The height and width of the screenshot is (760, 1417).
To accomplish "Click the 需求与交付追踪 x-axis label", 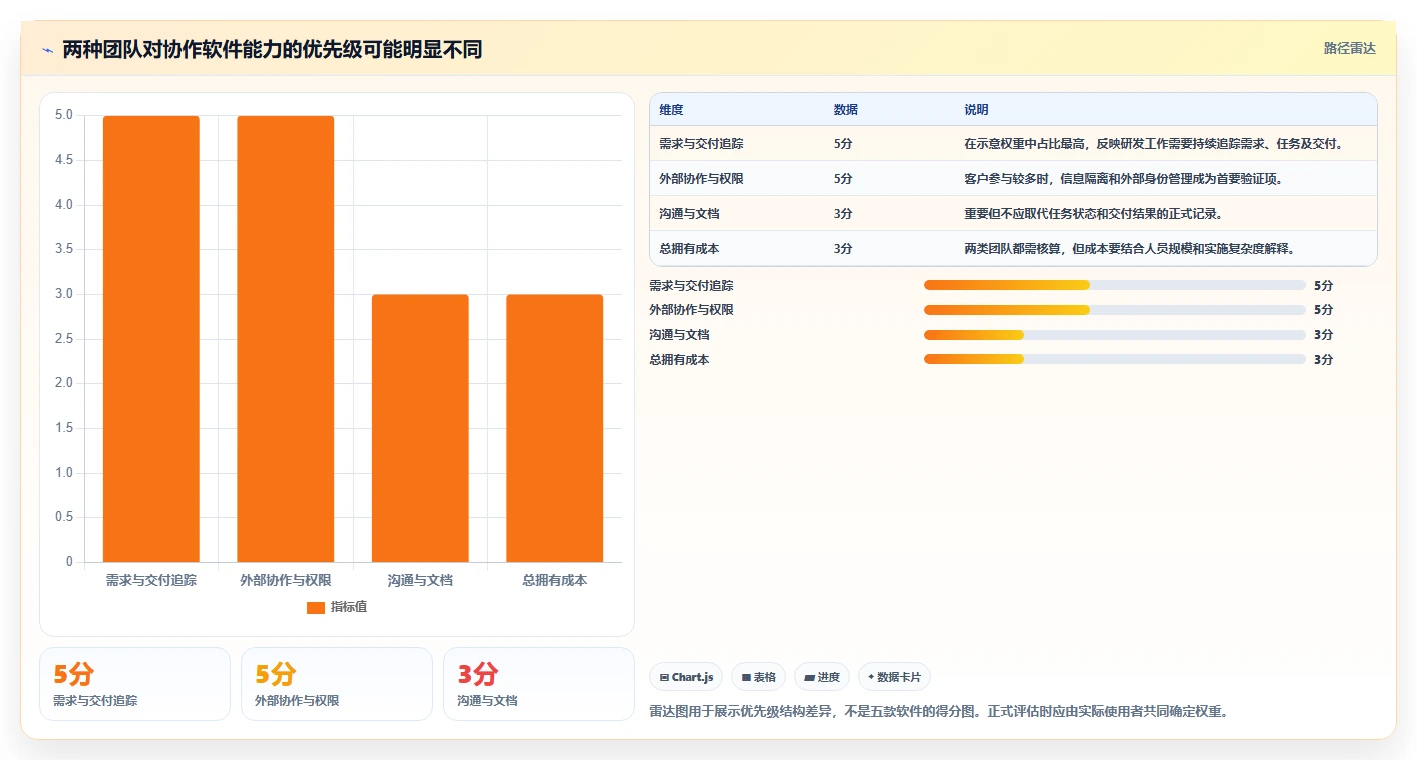I will tap(151, 580).
